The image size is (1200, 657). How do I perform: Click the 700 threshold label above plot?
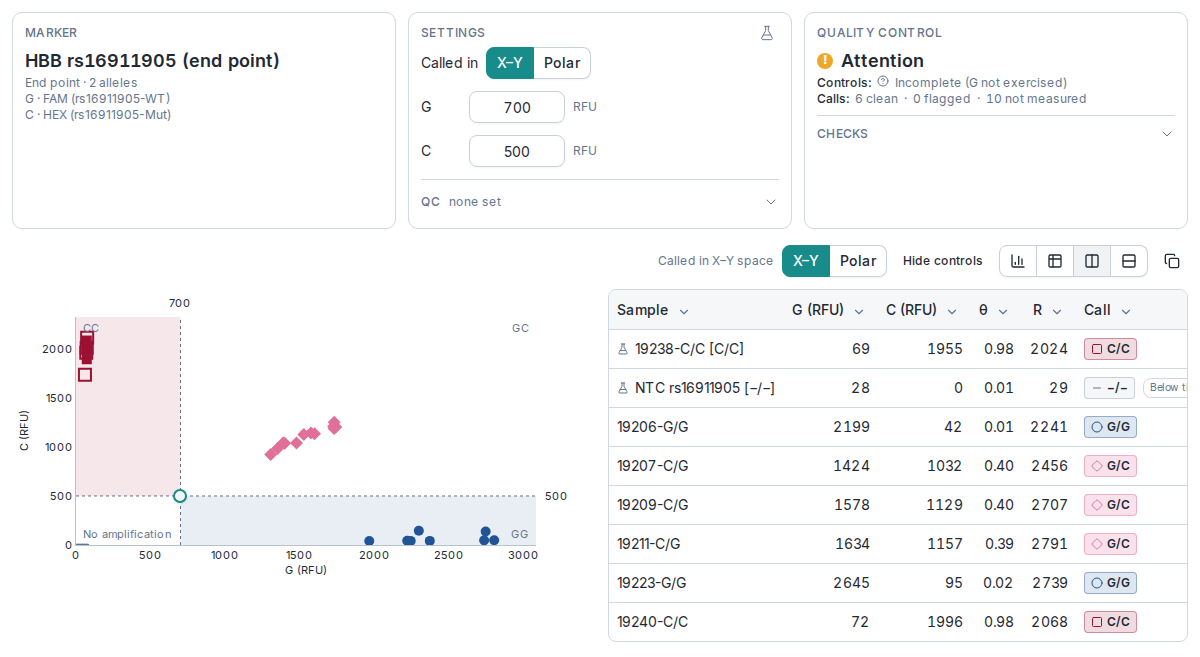[x=179, y=303]
